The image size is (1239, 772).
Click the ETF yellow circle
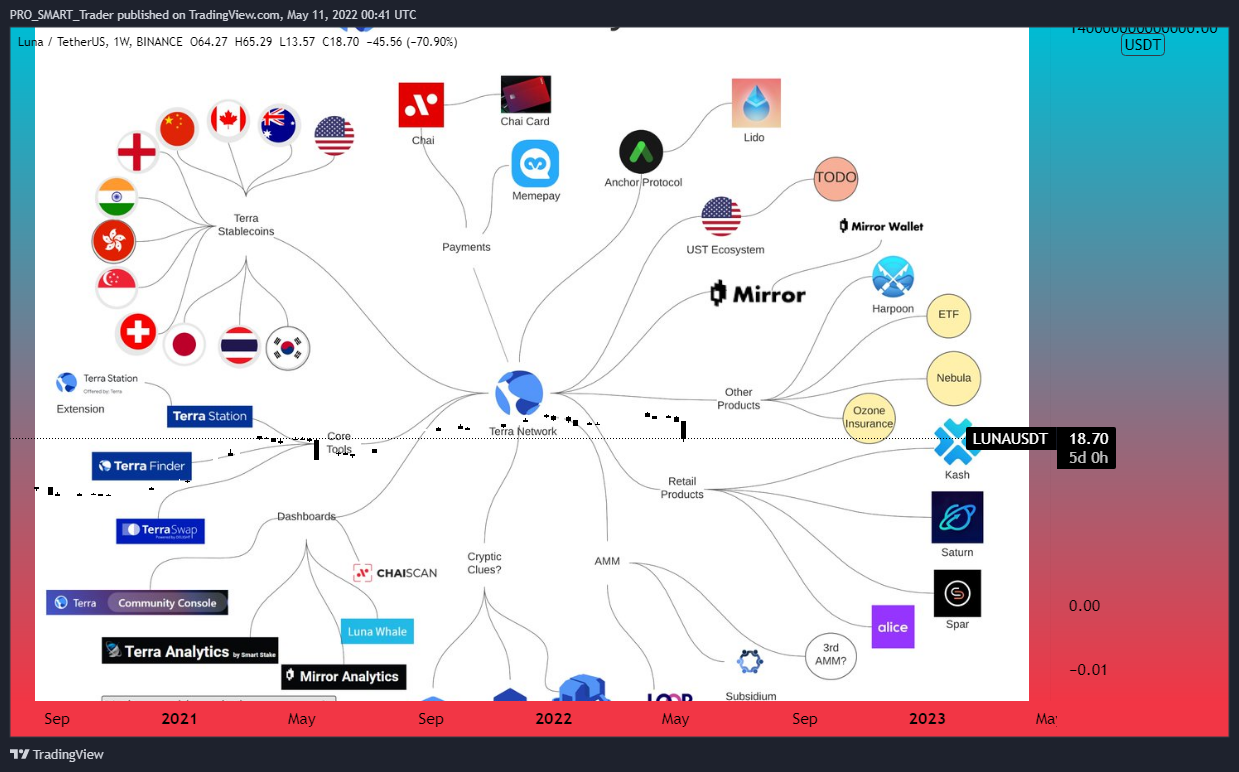pyautogui.click(x=948, y=315)
